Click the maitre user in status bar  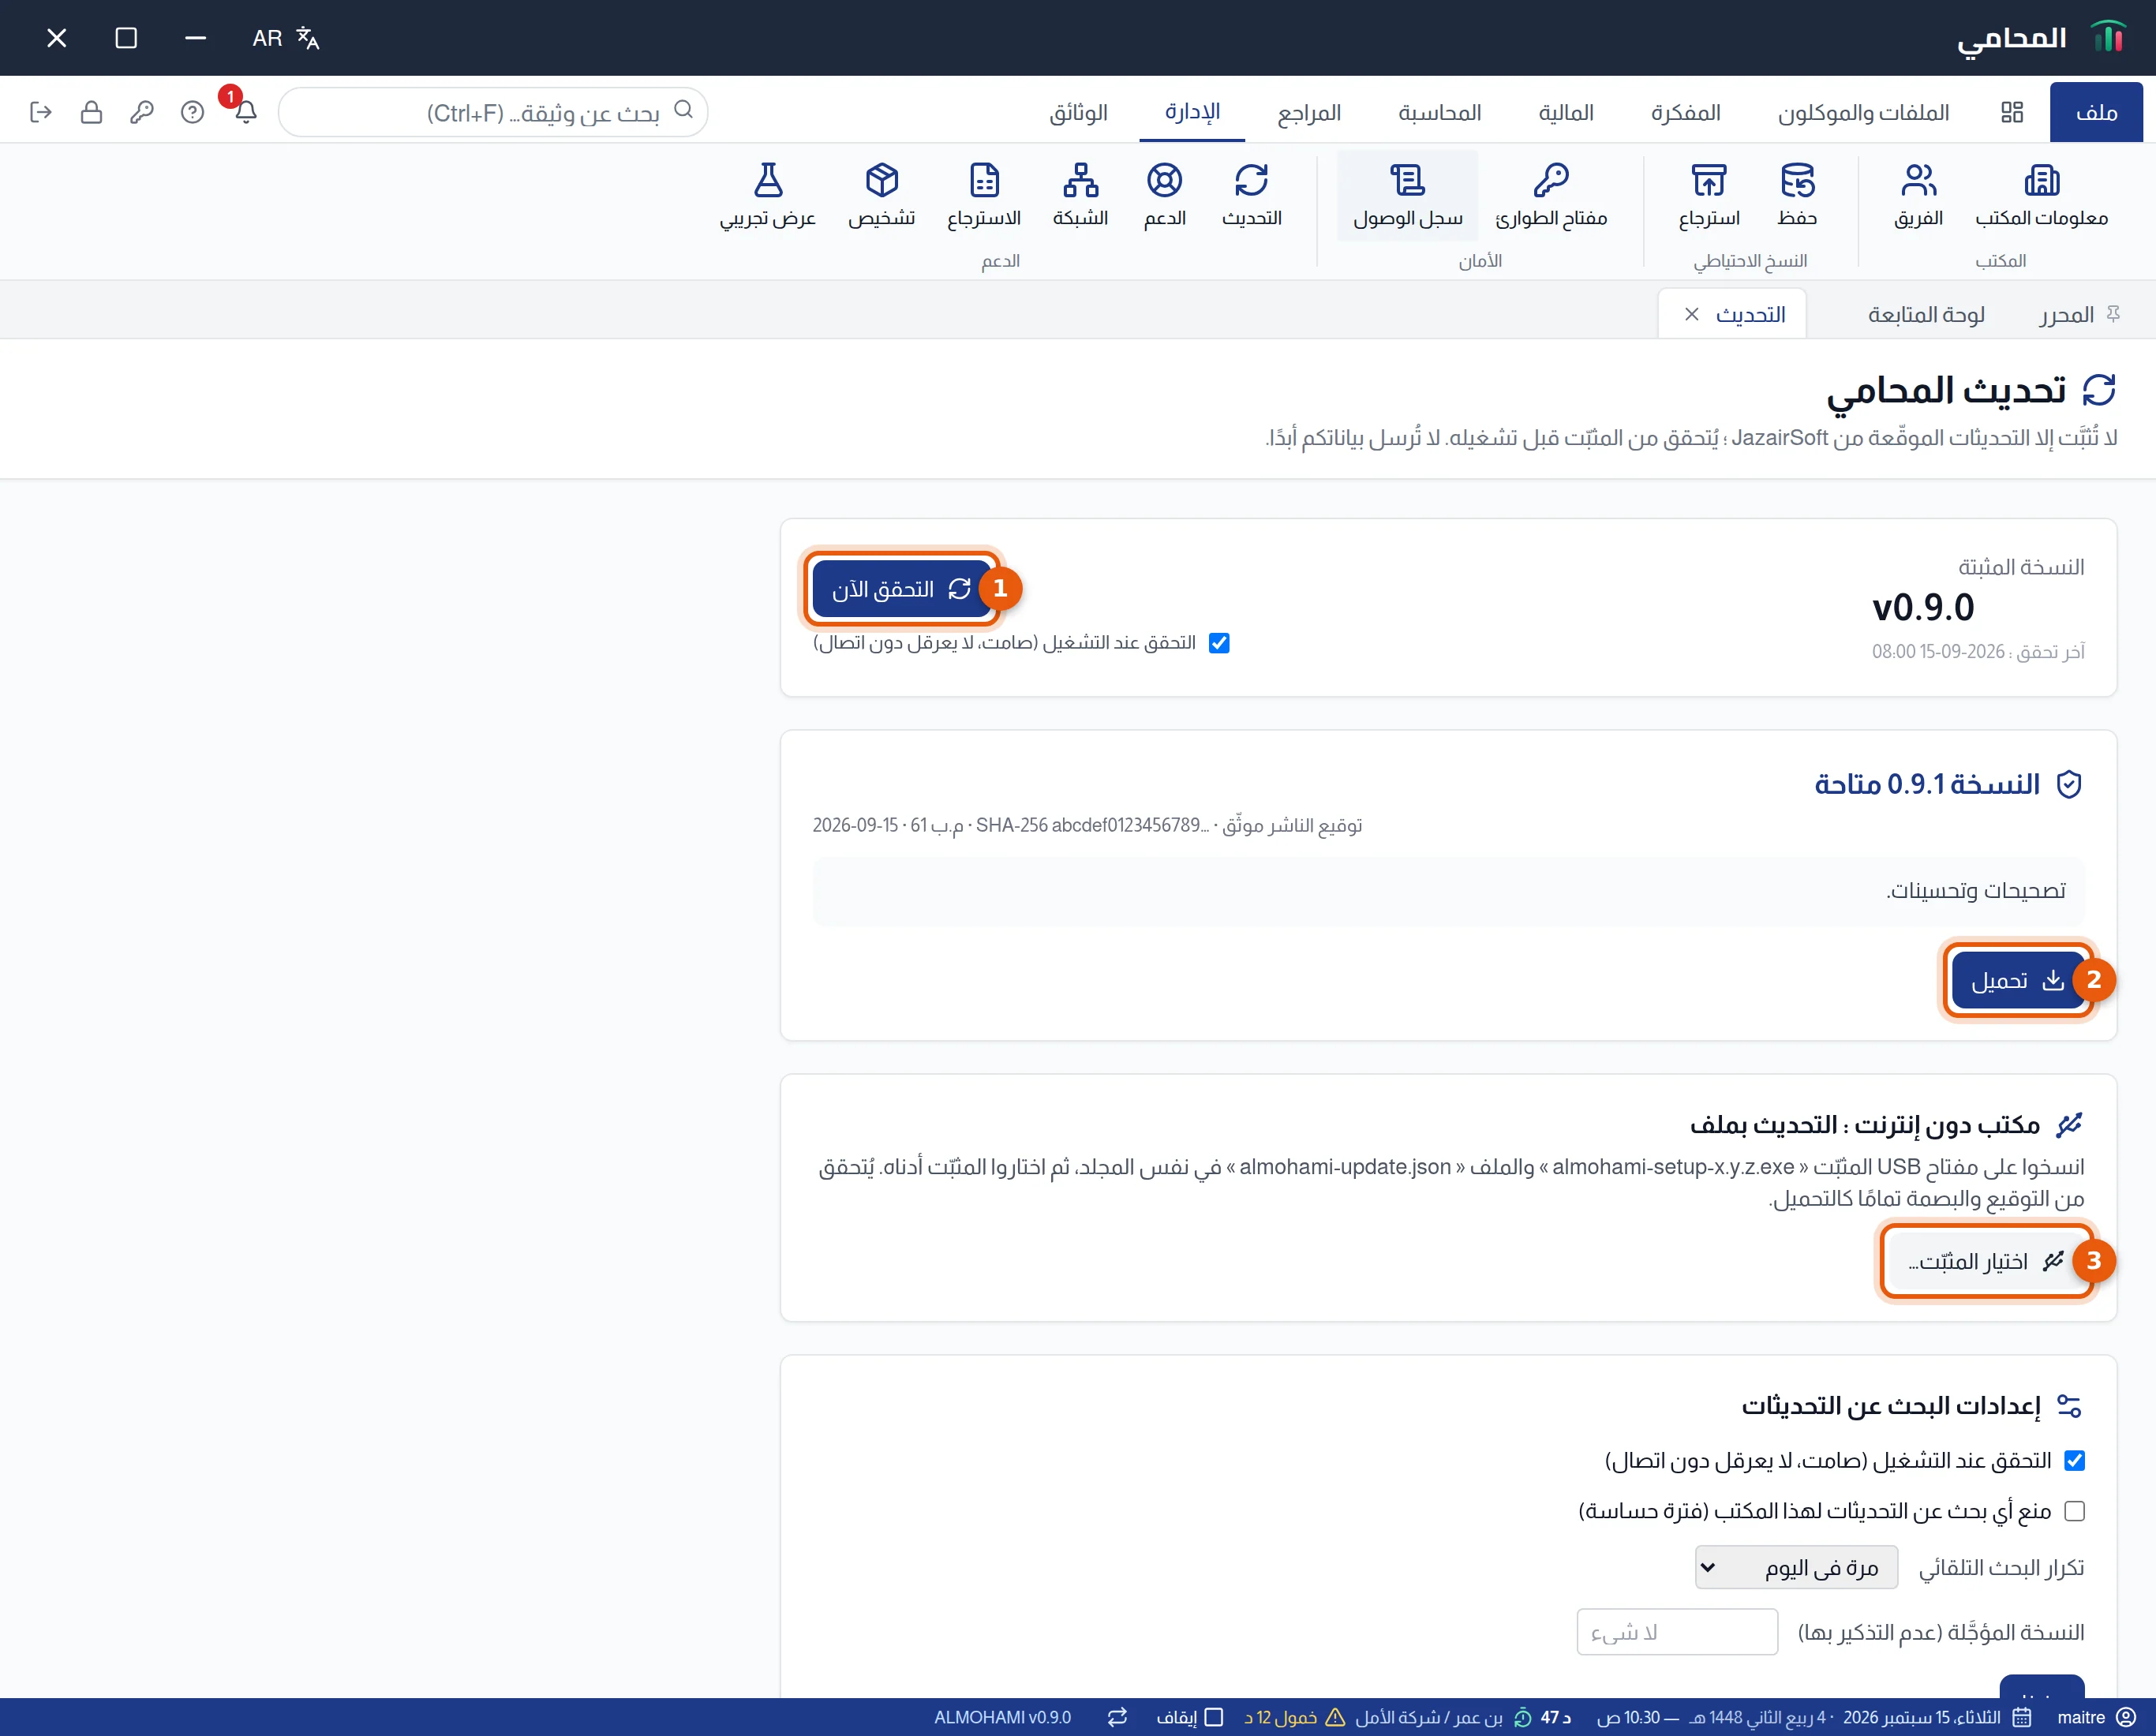(x=2095, y=1717)
